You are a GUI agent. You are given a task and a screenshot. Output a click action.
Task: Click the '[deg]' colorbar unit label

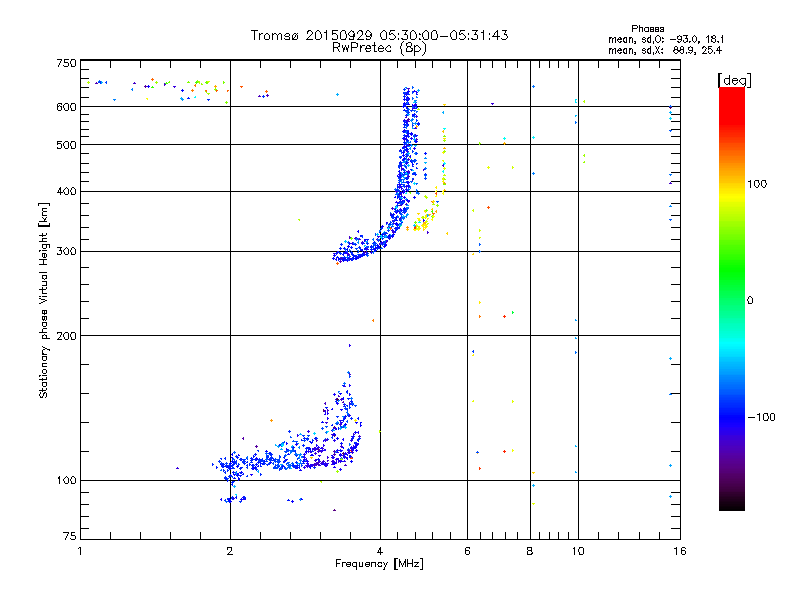click(734, 80)
